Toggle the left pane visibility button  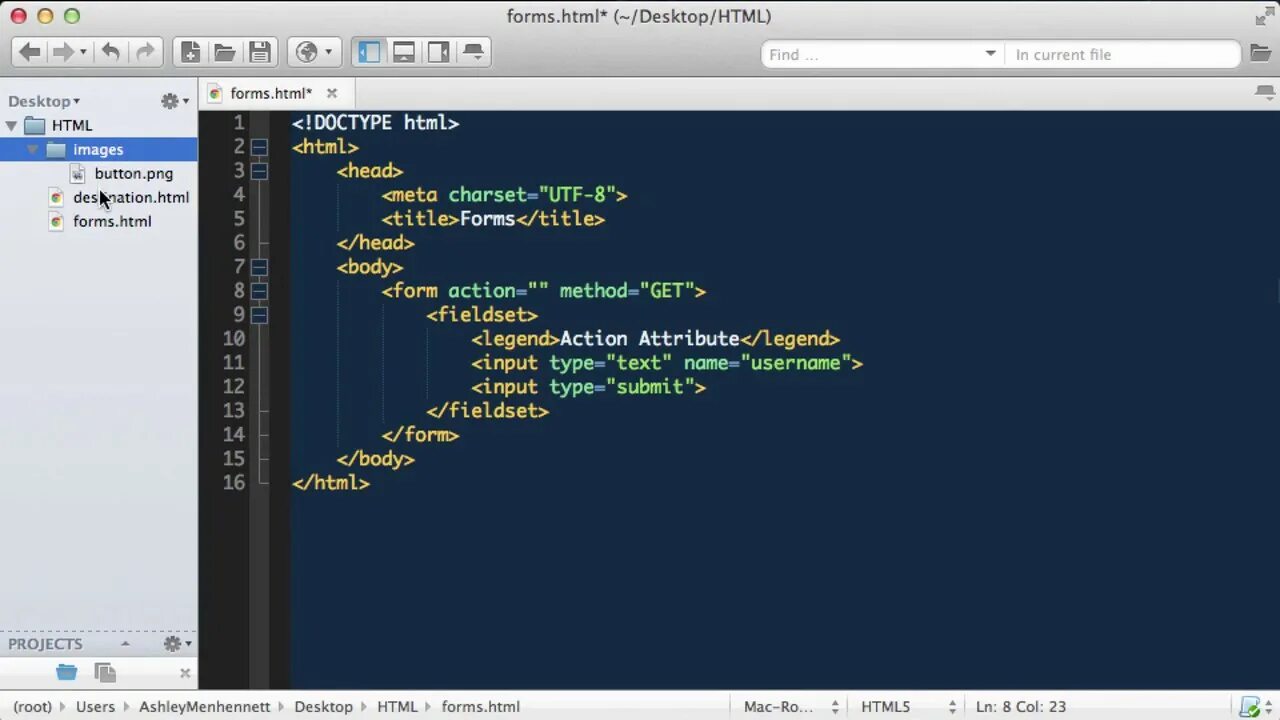click(369, 52)
